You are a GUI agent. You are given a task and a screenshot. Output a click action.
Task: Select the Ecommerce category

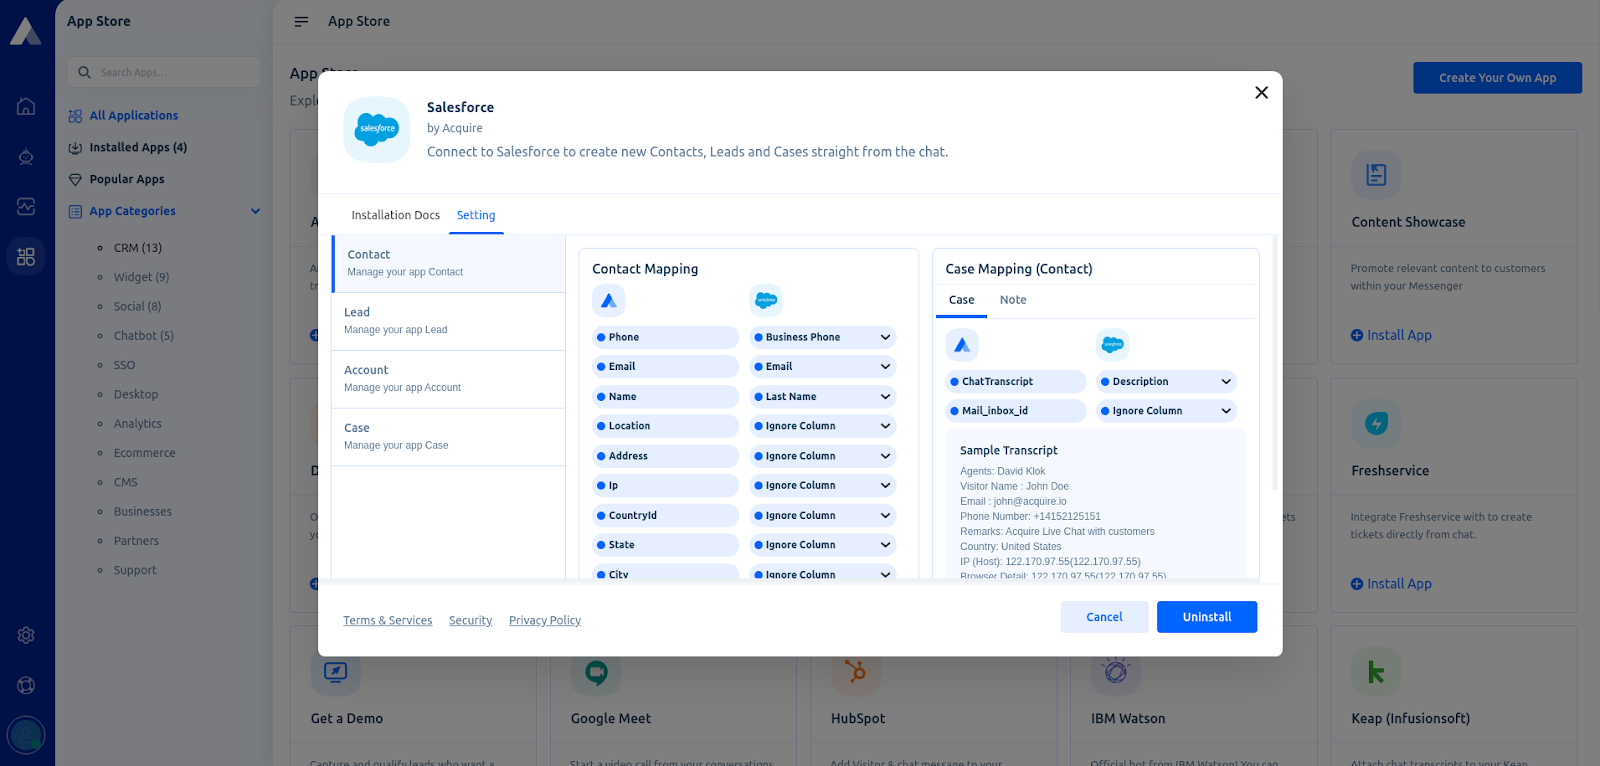point(145,453)
